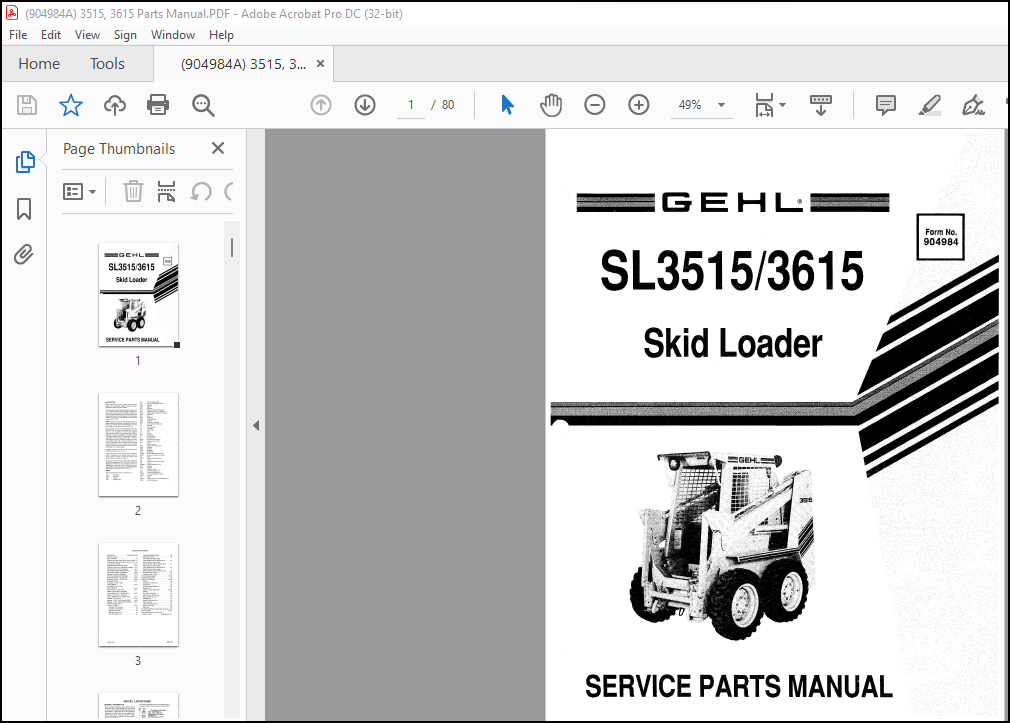Viewport: 1010px width, 723px height.
Task: Select the (904984A) 3515 document tab
Action: point(243,64)
